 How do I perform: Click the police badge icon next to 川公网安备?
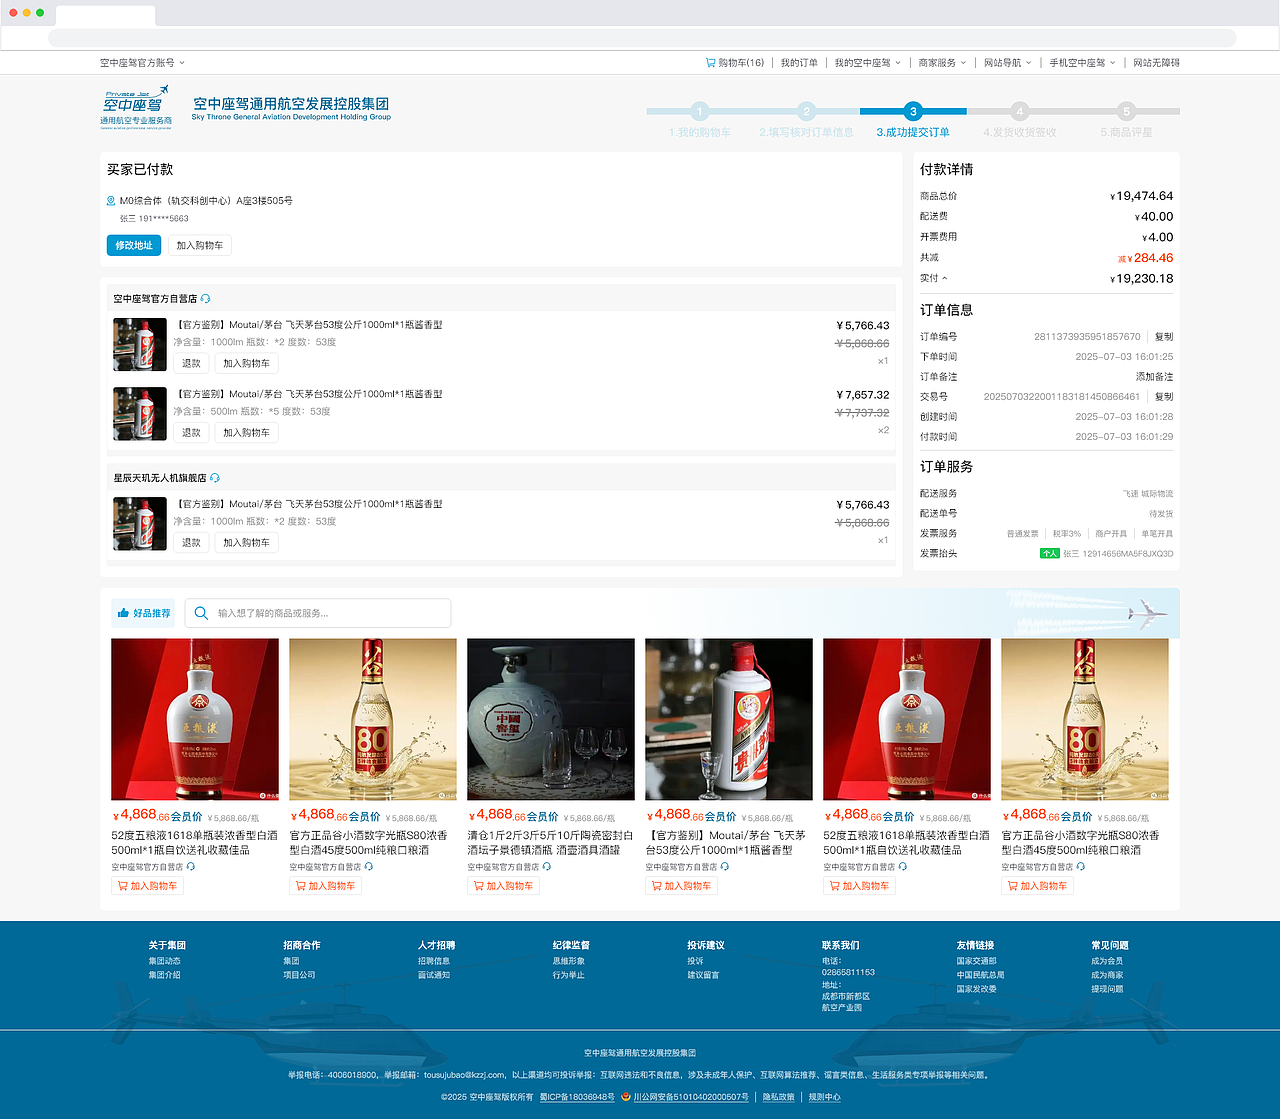pos(626,1097)
